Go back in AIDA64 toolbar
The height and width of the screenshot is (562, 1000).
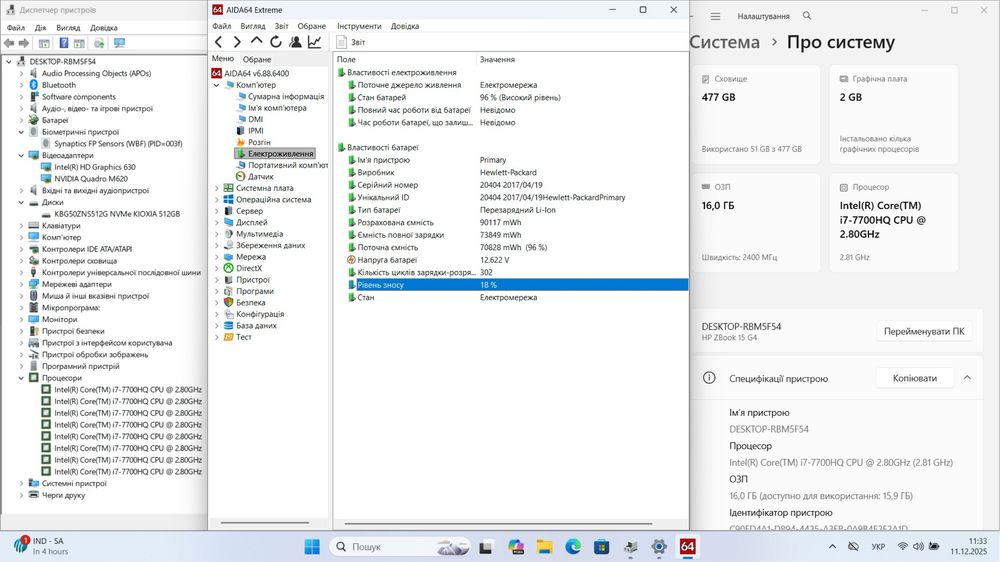point(219,42)
